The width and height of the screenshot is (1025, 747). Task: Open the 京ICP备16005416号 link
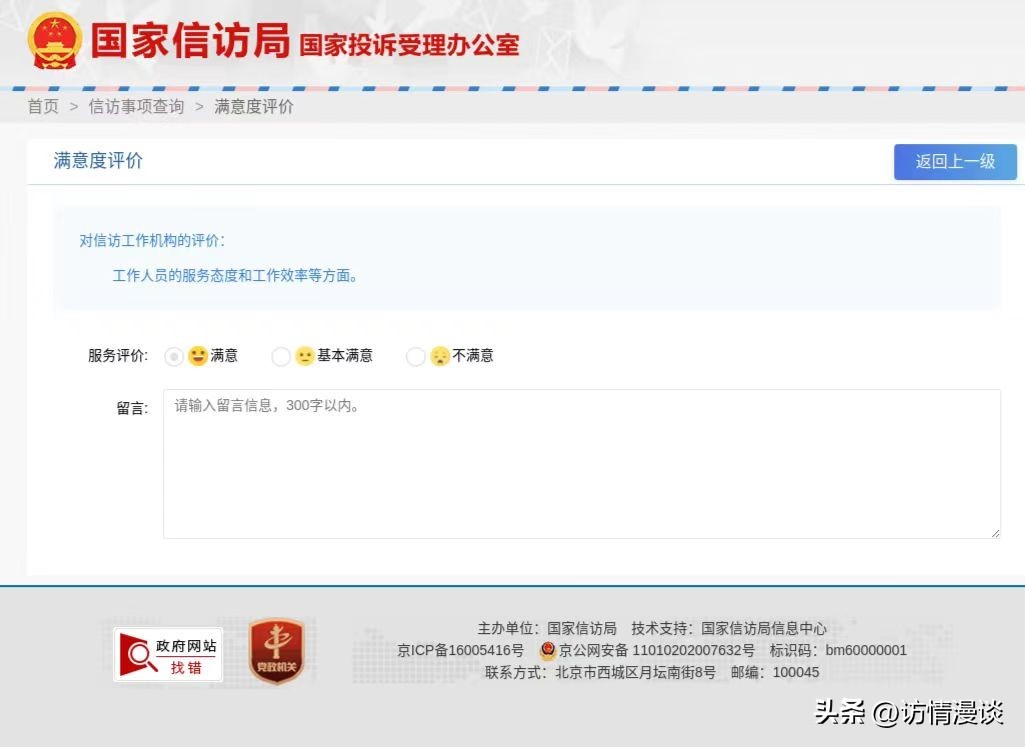click(x=460, y=651)
